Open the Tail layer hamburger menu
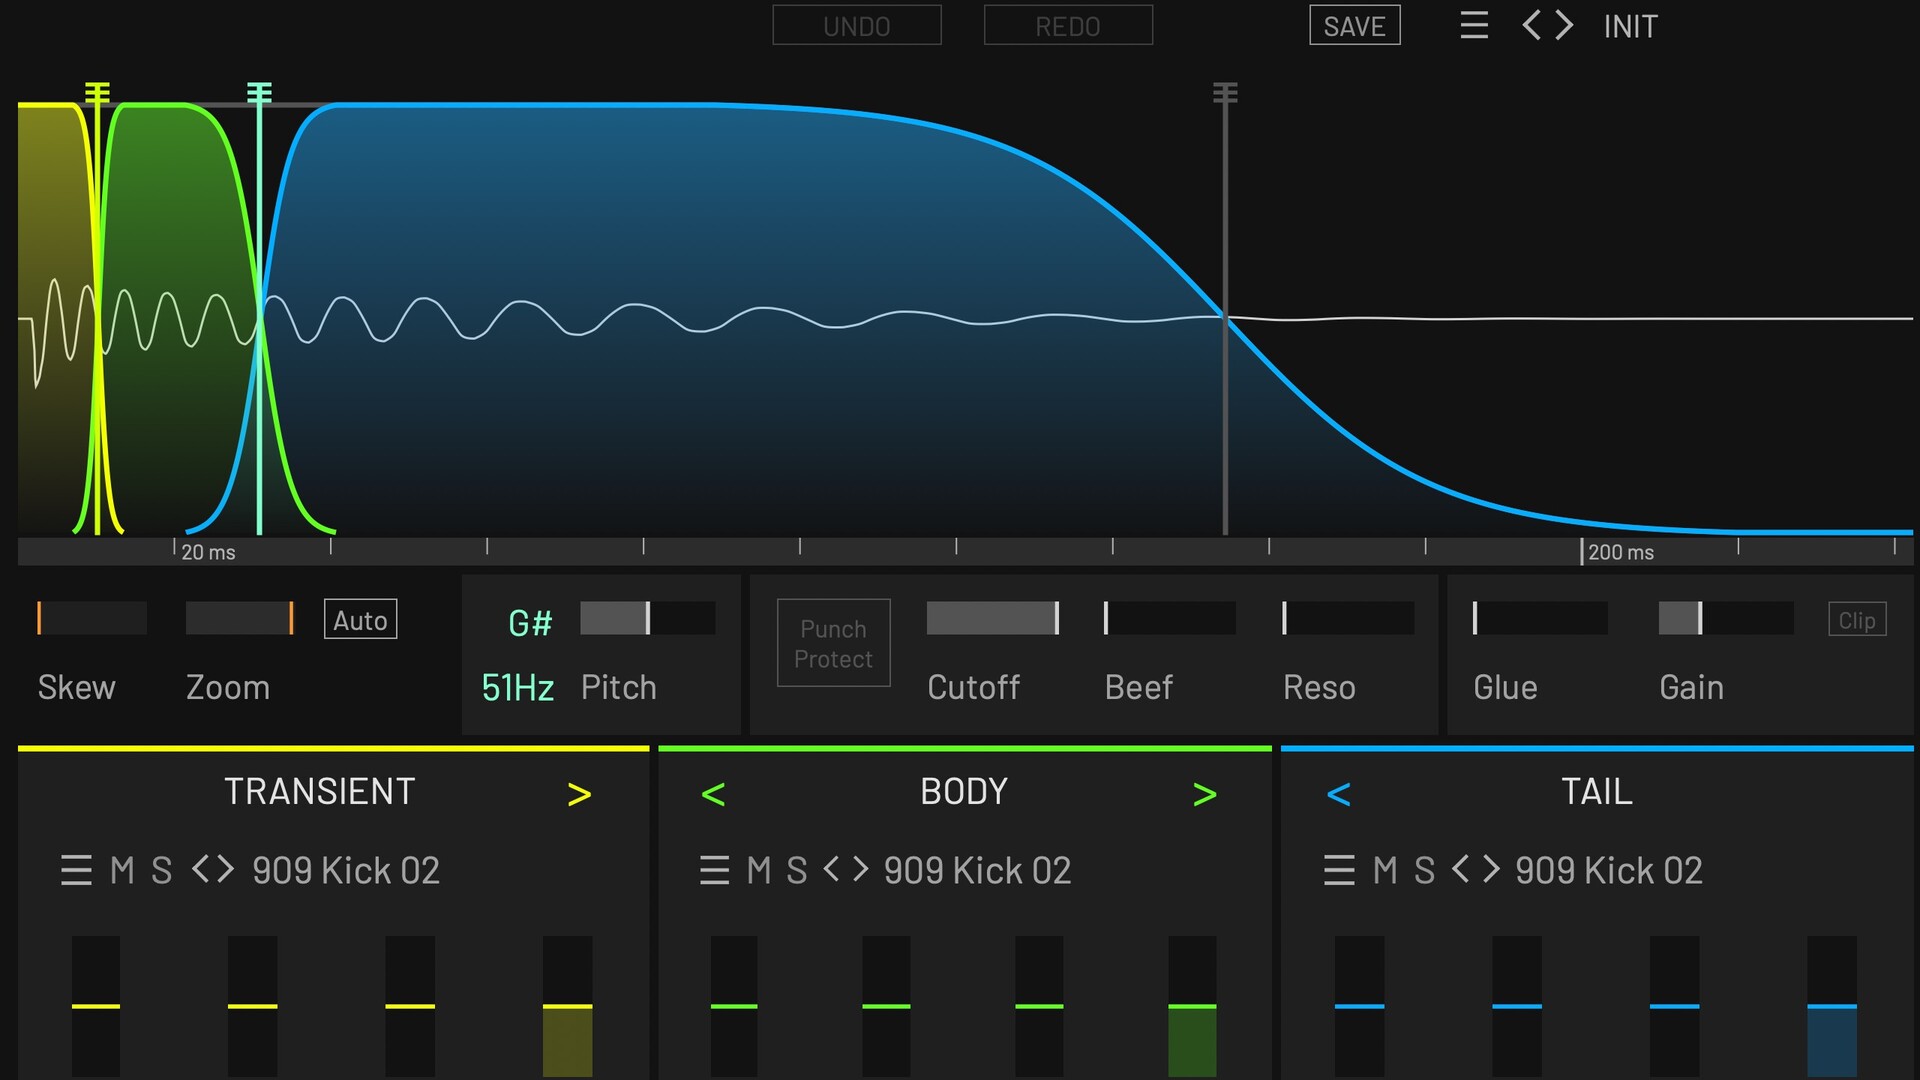Image resolution: width=1920 pixels, height=1080 pixels. 1339,870
